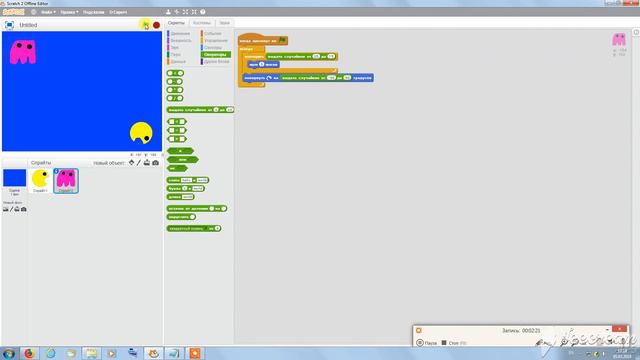The height and width of the screenshot is (360, 640).
Task: Select the duplicate stamp tool in toolbar
Action: 168,12
